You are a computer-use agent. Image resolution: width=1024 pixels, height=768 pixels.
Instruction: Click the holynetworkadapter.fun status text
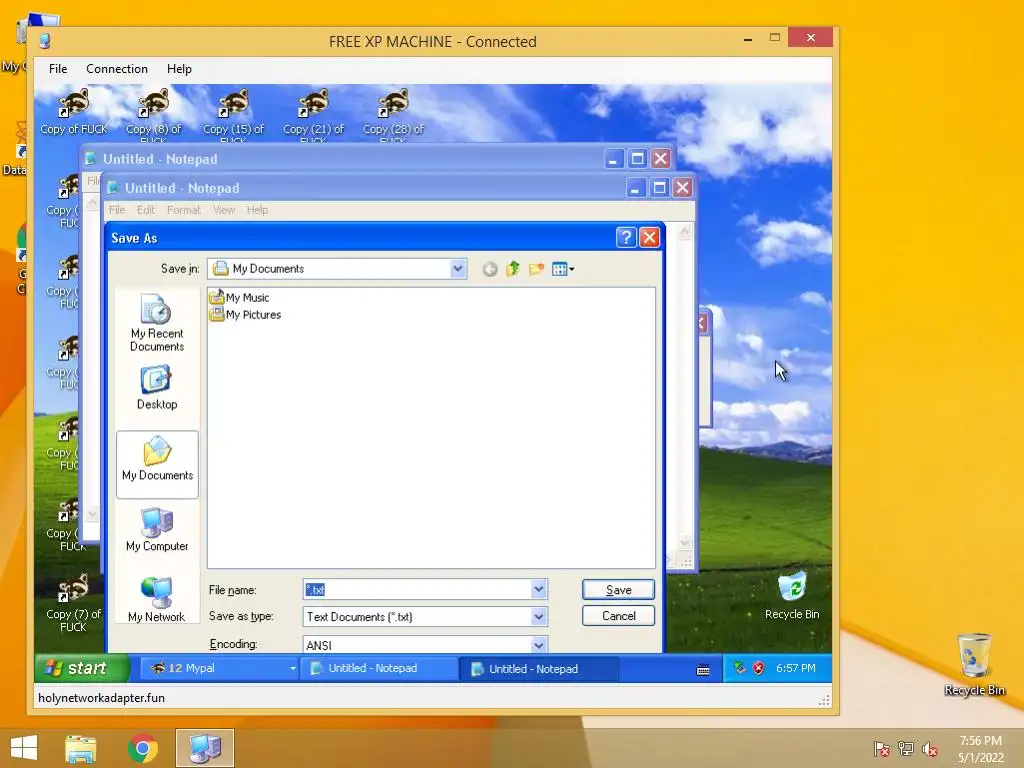(101, 697)
